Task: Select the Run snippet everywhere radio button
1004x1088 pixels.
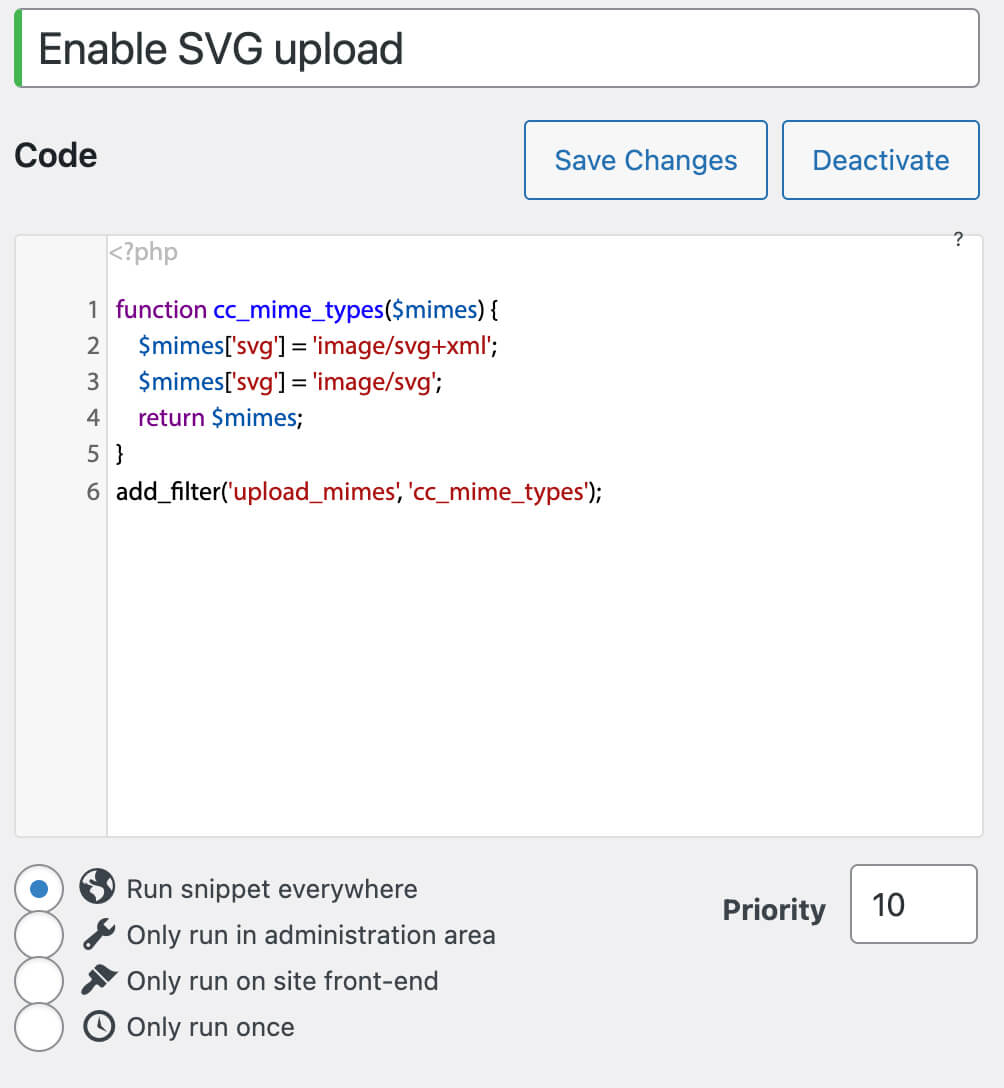Action: click(39, 888)
